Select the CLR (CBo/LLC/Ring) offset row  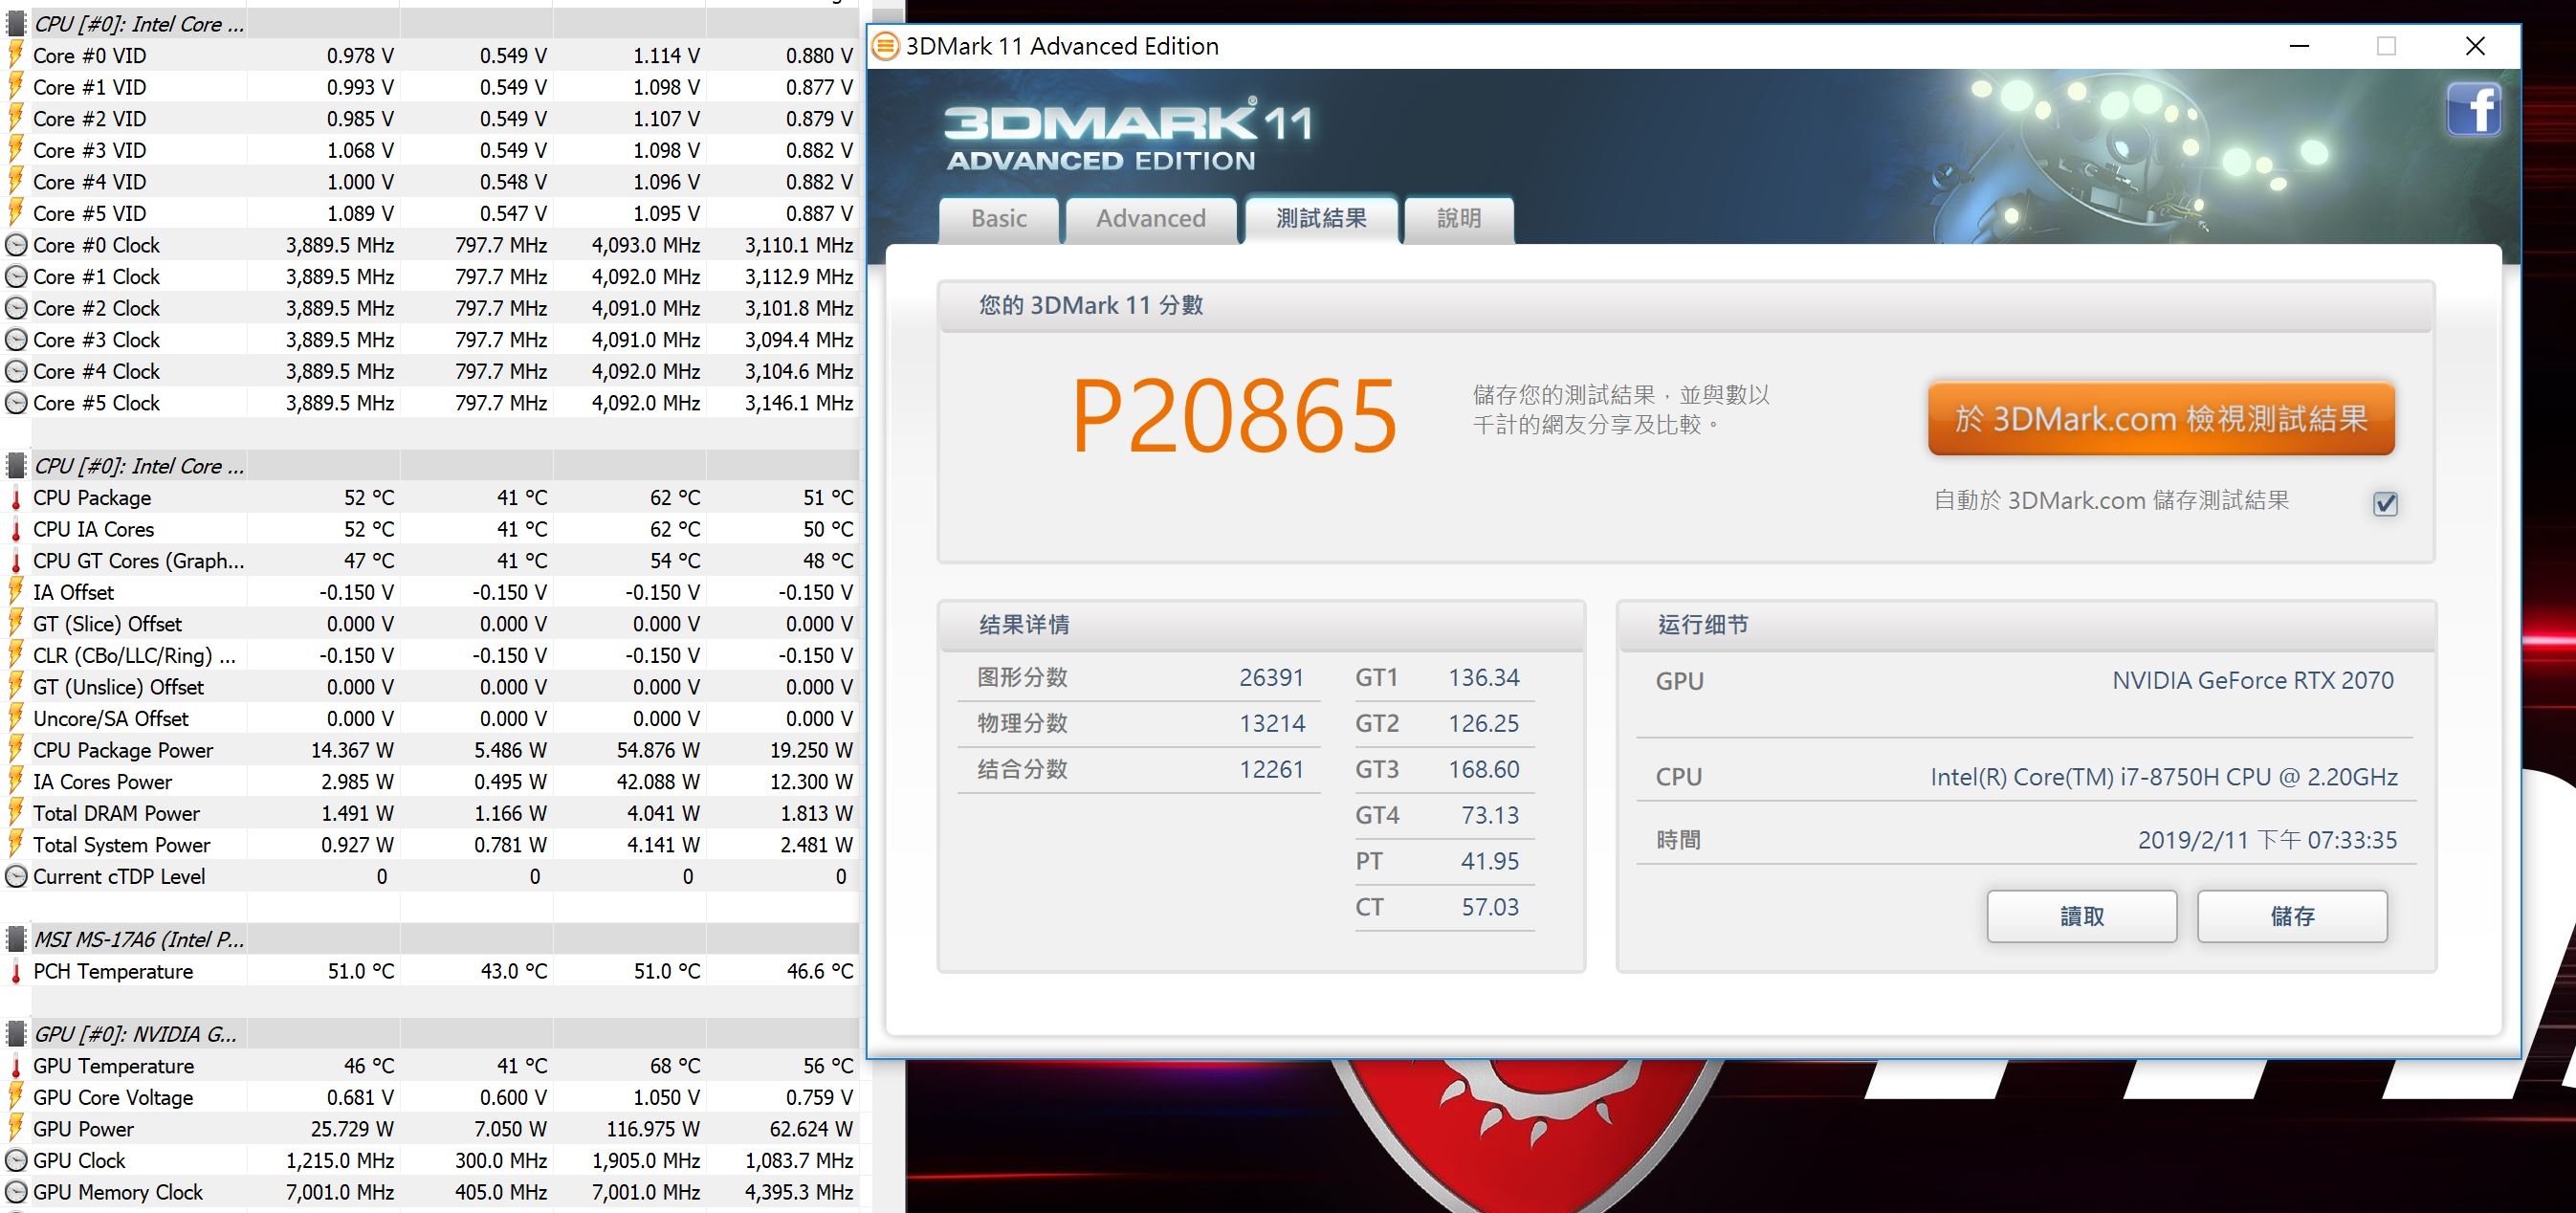[x=431, y=655]
